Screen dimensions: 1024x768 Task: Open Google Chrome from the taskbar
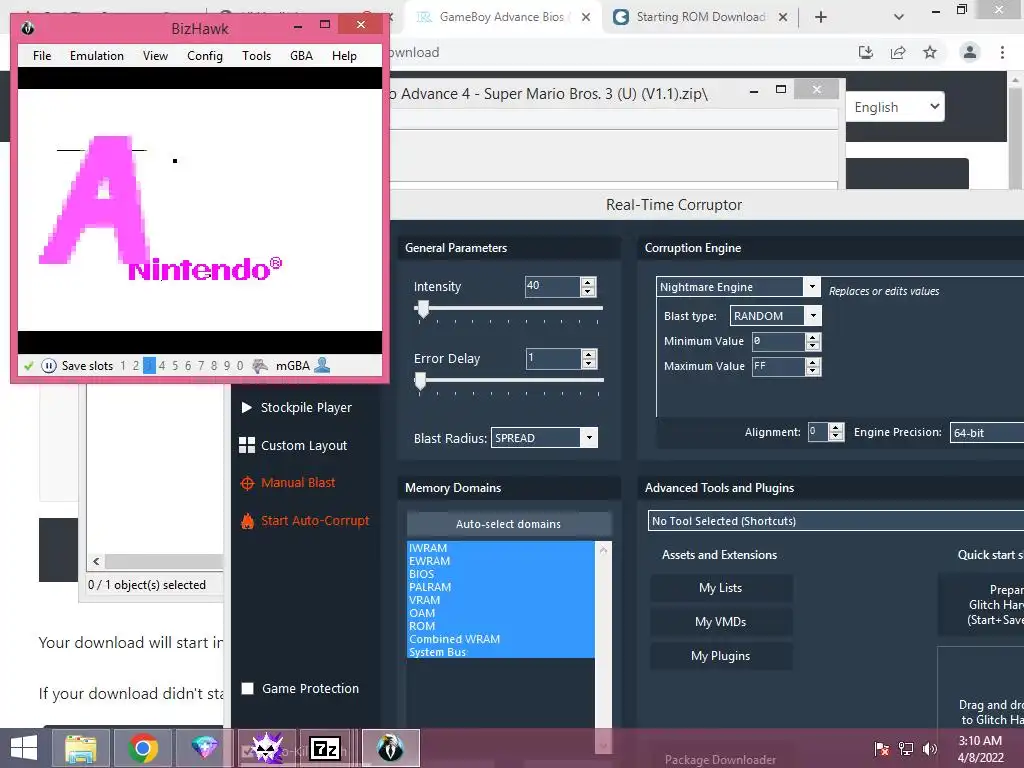click(x=143, y=748)
